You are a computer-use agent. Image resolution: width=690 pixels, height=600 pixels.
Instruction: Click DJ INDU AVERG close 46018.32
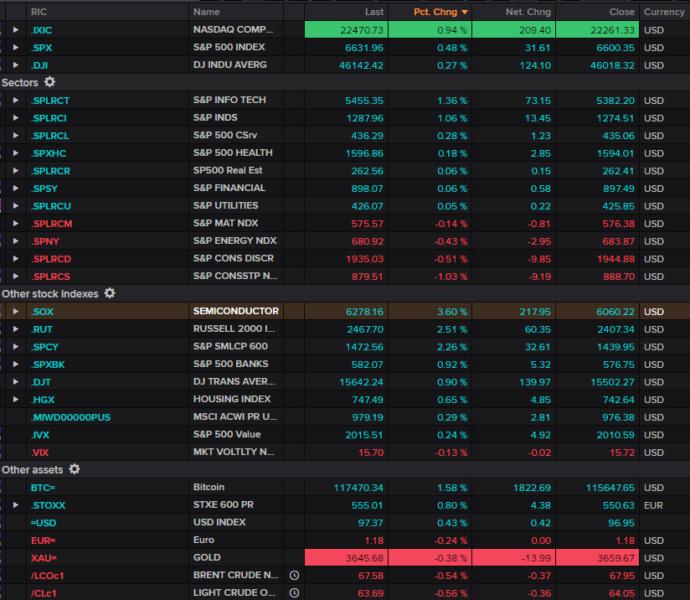(613, 66)
